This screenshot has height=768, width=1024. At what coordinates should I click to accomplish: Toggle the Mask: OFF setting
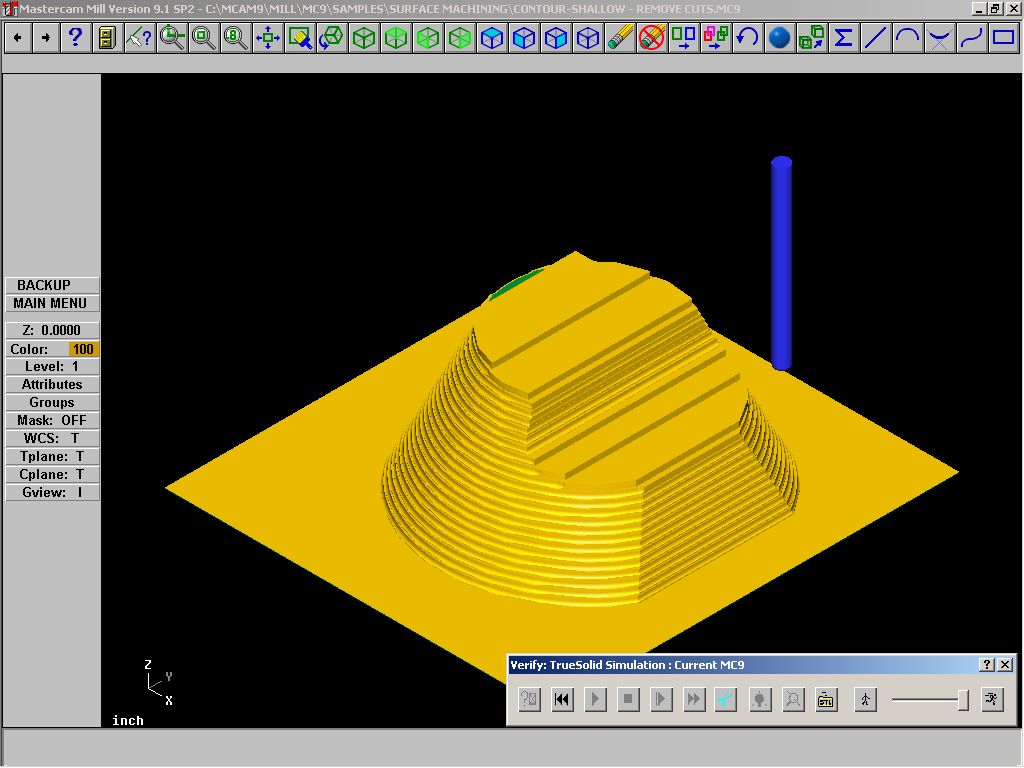(x=52, y=420)
